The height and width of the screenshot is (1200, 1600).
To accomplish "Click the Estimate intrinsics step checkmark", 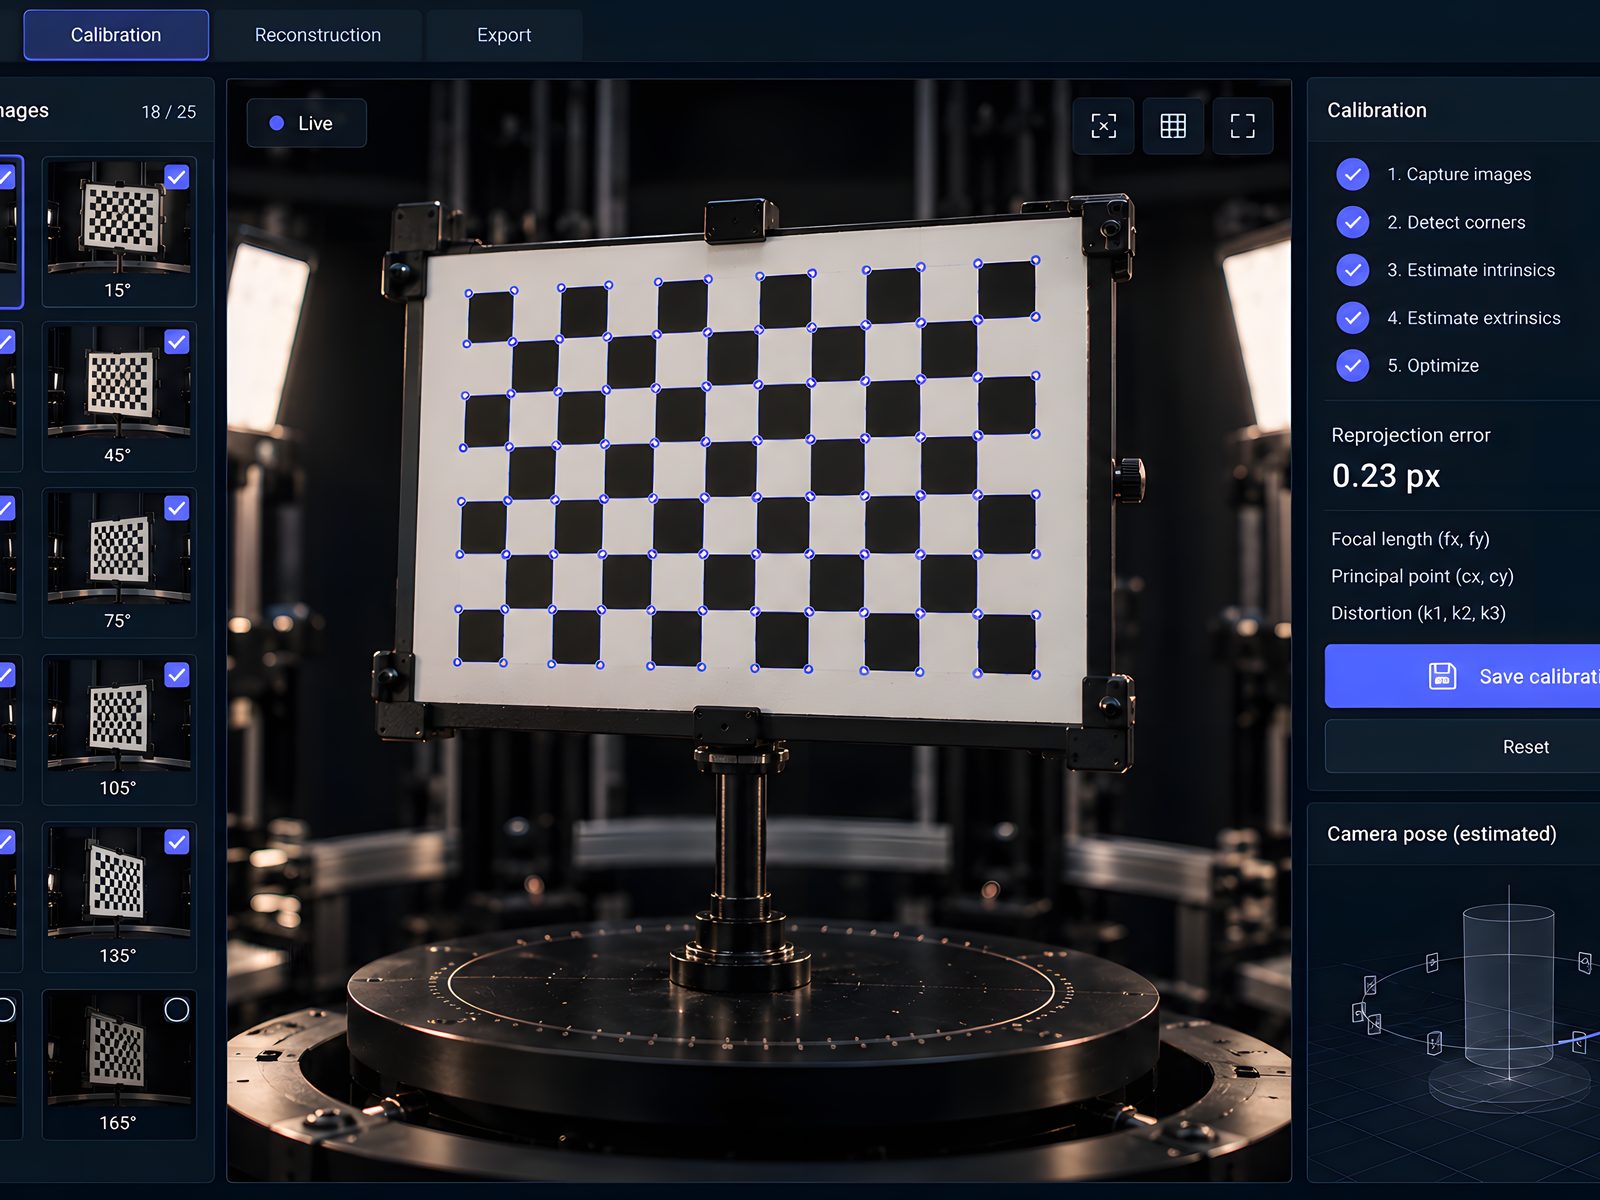I will click(x=1353, y=270).
